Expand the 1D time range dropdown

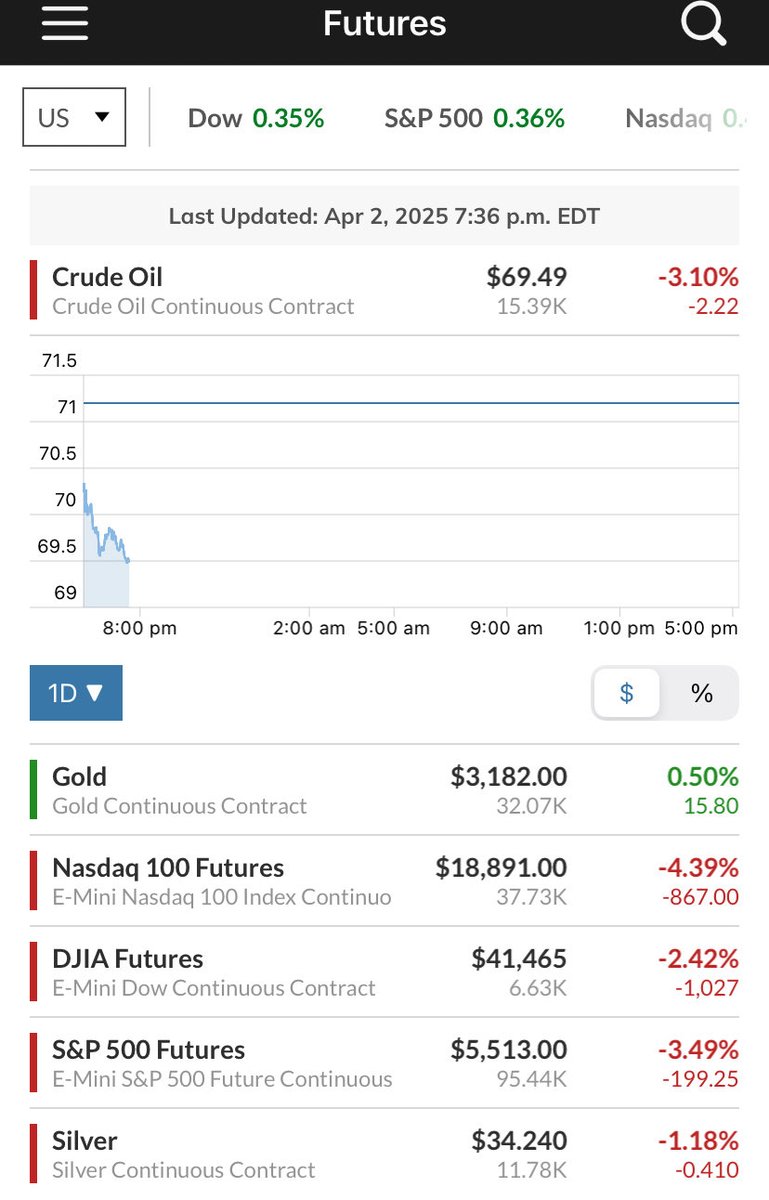(x=76, y=693)
